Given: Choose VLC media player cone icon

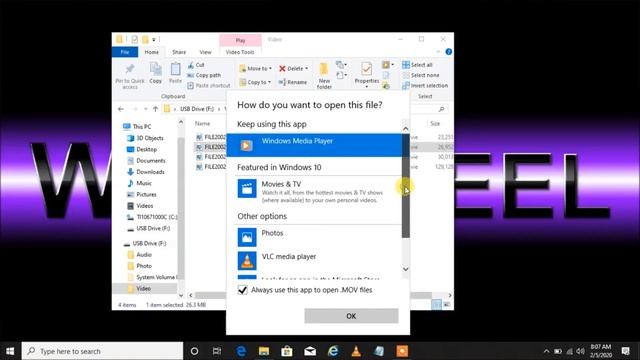Looking at the screenshot, I should point(247,261).
